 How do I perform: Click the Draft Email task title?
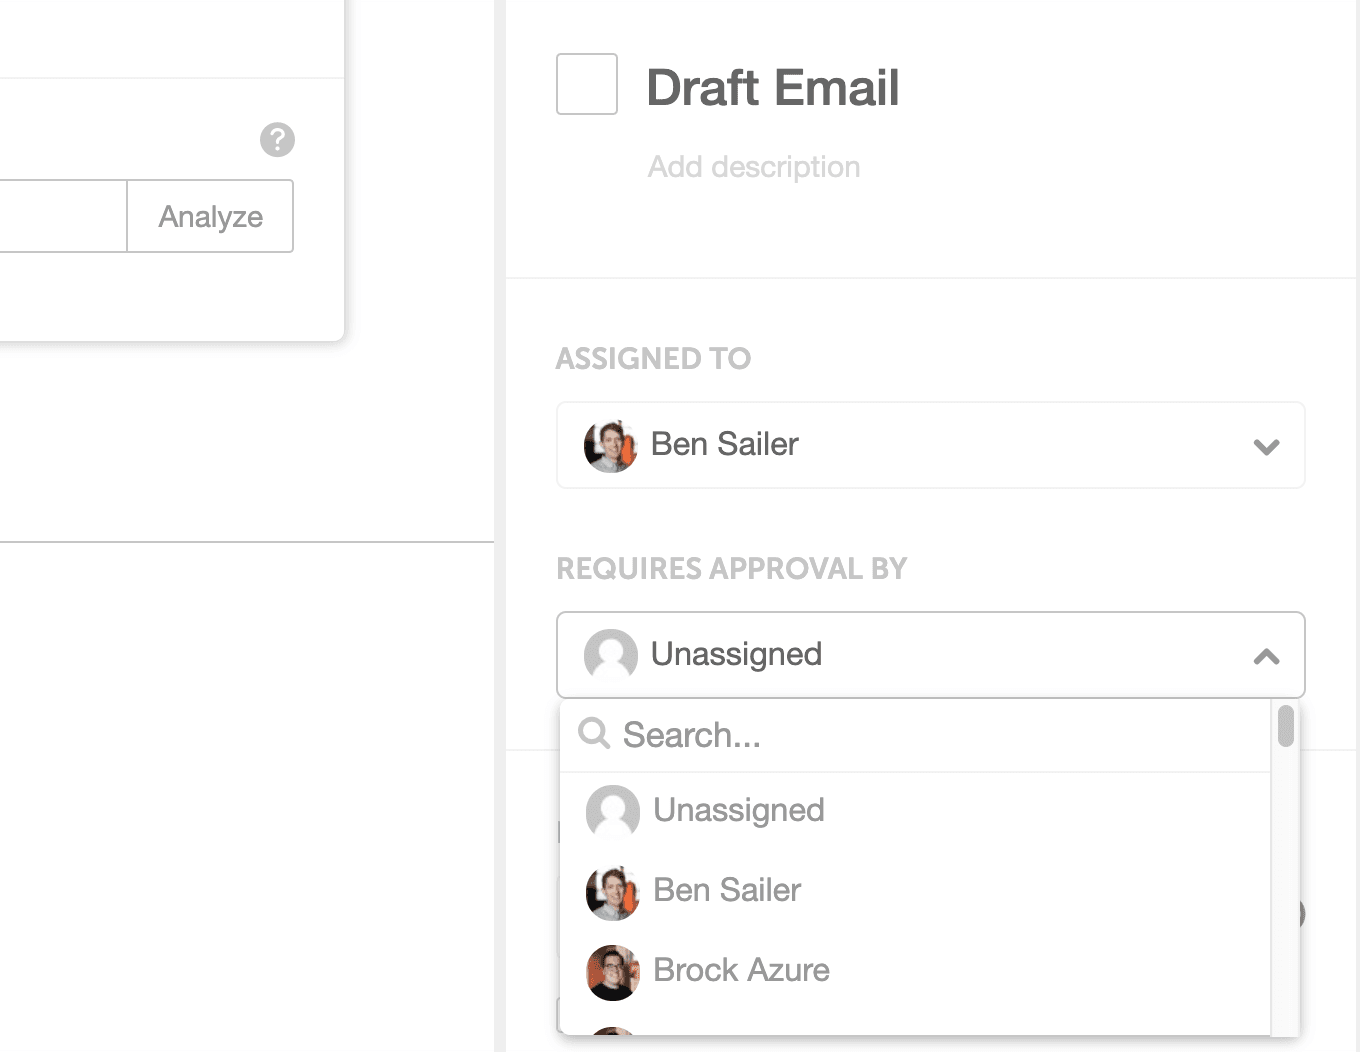(773, 88)
